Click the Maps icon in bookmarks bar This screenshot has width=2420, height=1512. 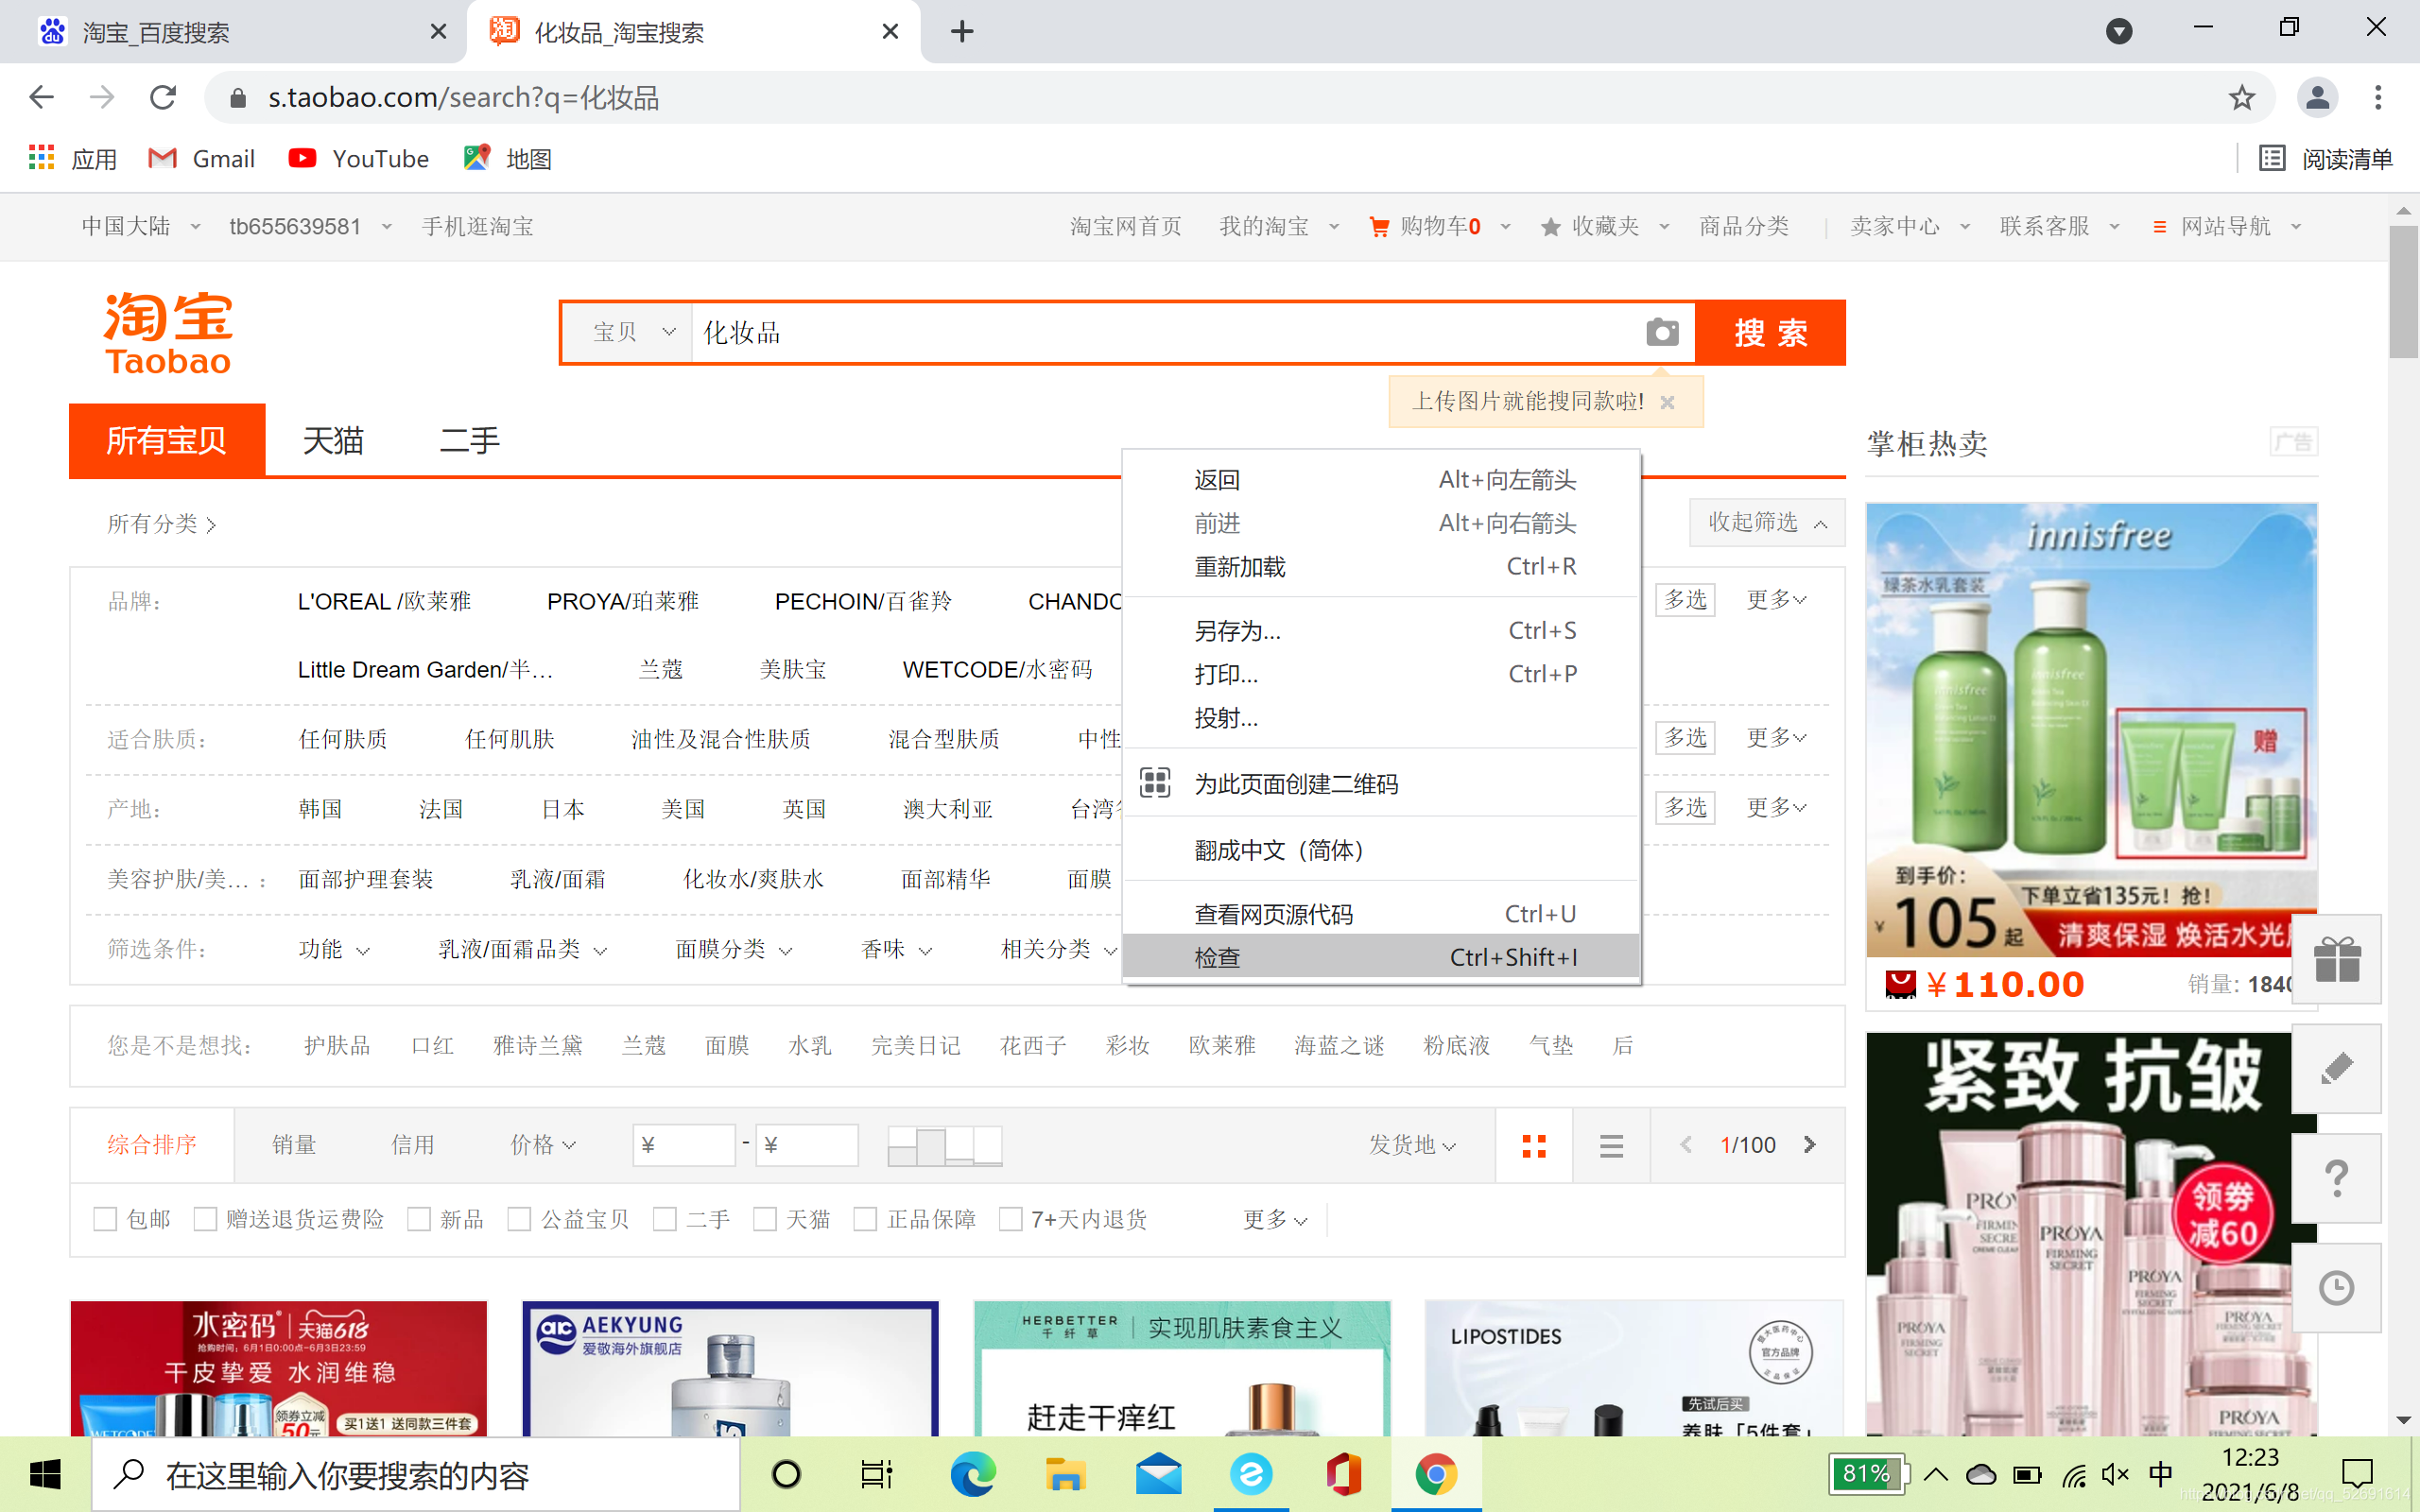click(x=481, y=159)
